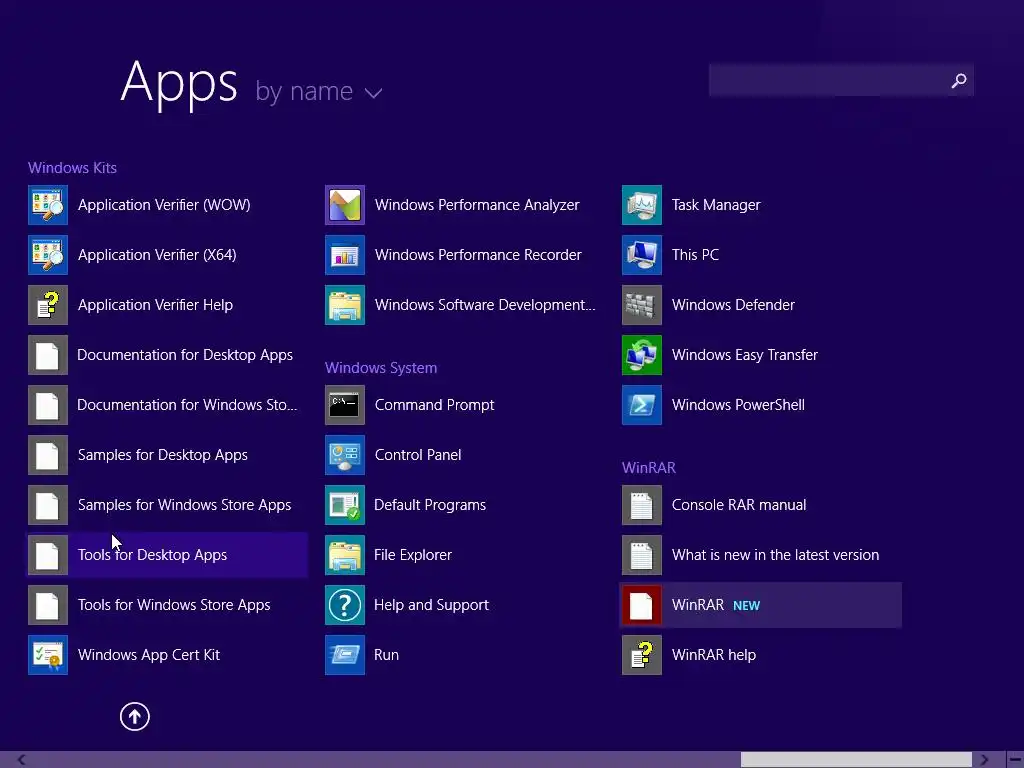
Task: Click the up arrow to return to Start
Action: (x=135, y=716)
